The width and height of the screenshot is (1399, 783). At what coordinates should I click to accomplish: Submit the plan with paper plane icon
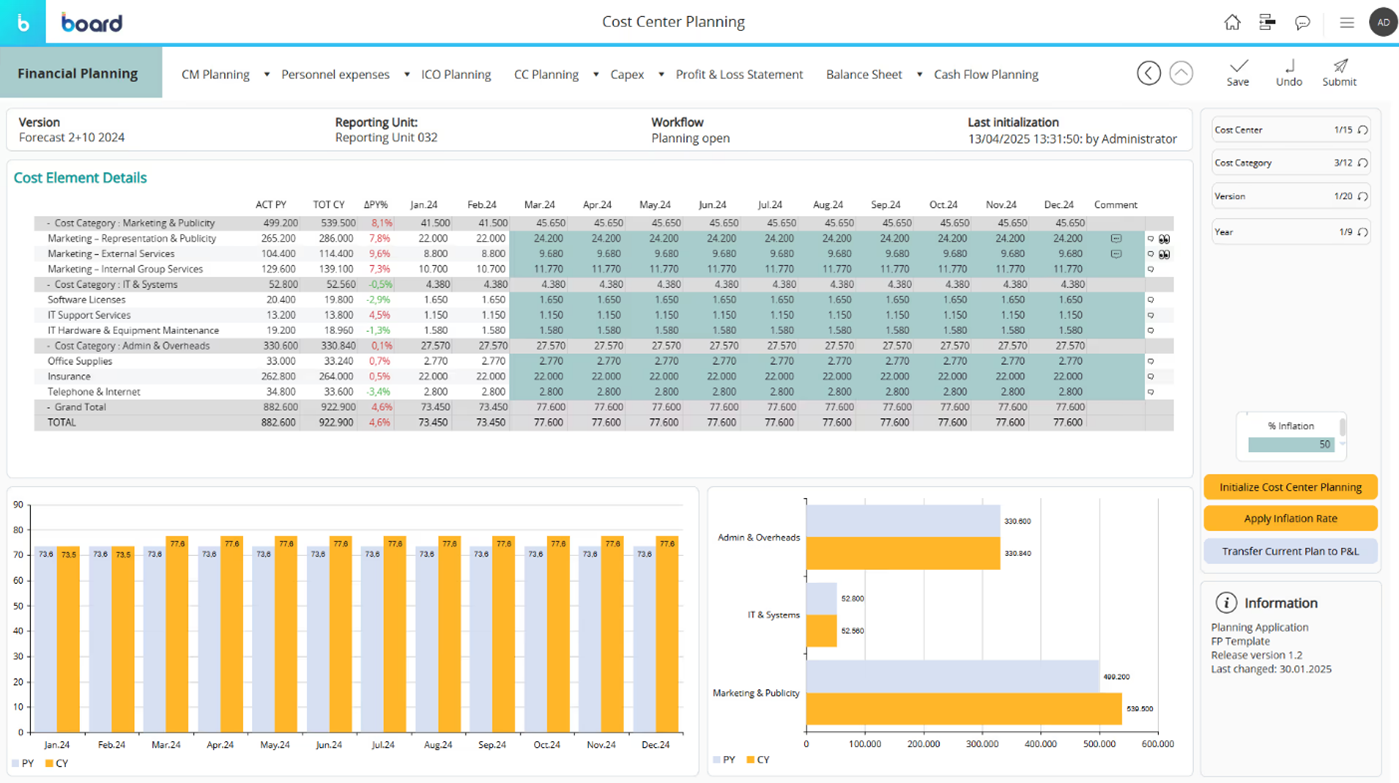pyautogui.click(x=1339, y=67)
